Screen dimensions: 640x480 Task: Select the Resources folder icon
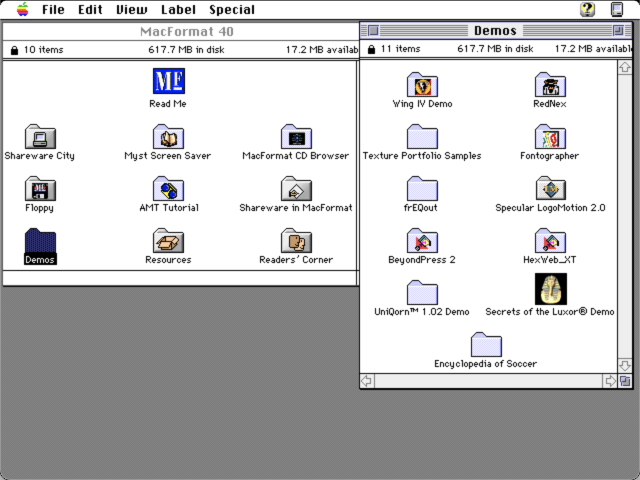168,241
